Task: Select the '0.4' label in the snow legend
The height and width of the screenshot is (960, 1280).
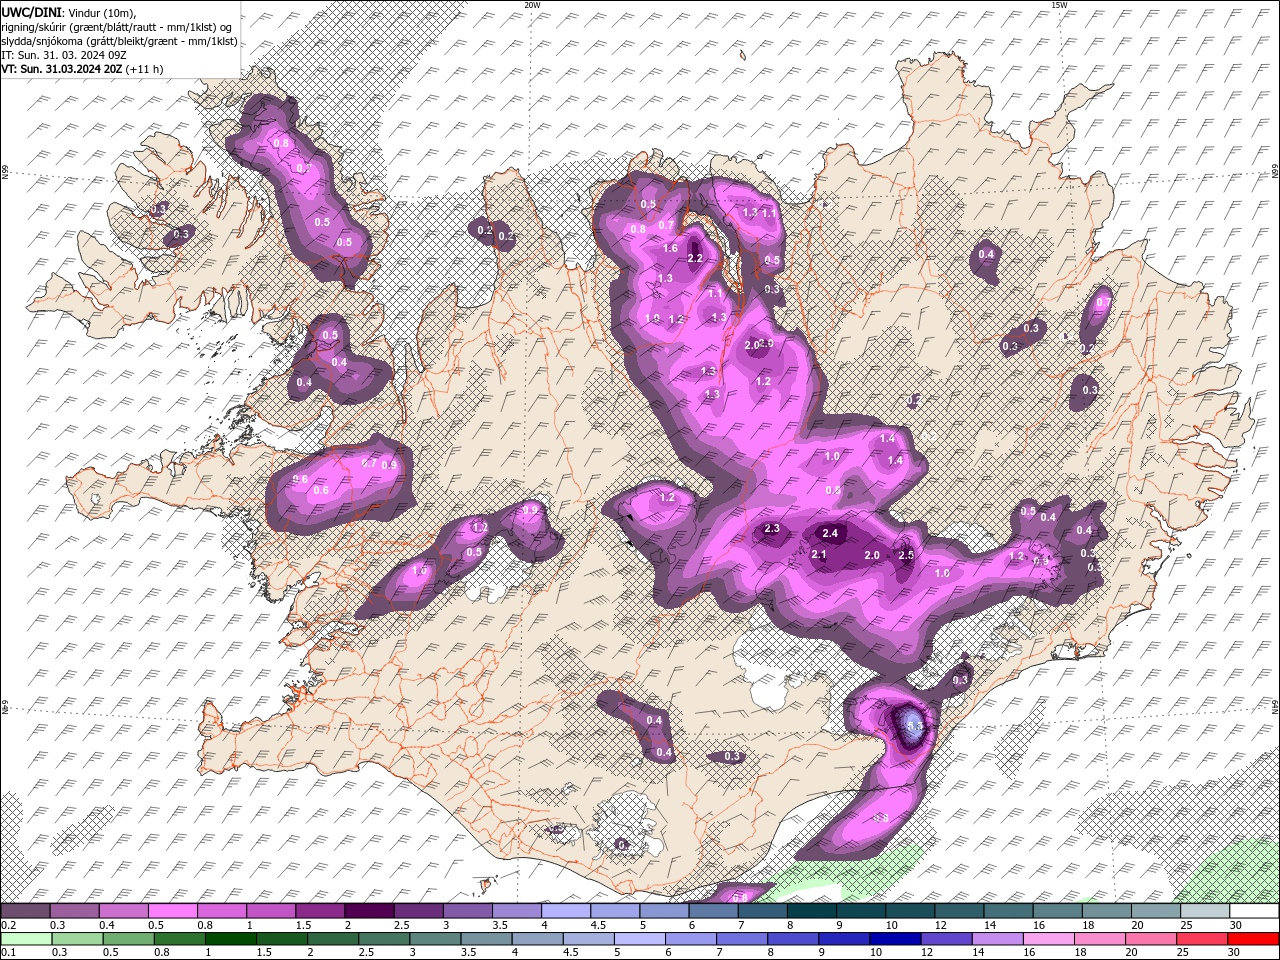Action: pyautogui.click(x=107, y=925)
